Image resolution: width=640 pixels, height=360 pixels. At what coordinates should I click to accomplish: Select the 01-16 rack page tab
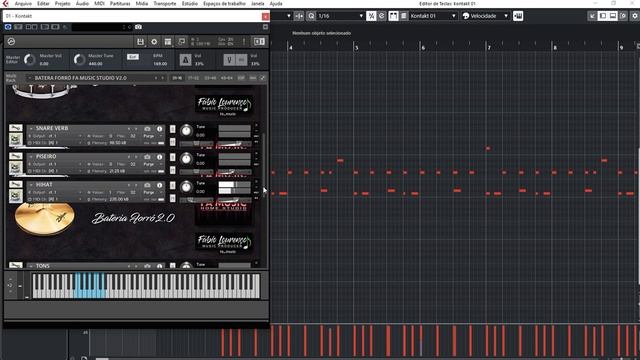click(177, 78)
